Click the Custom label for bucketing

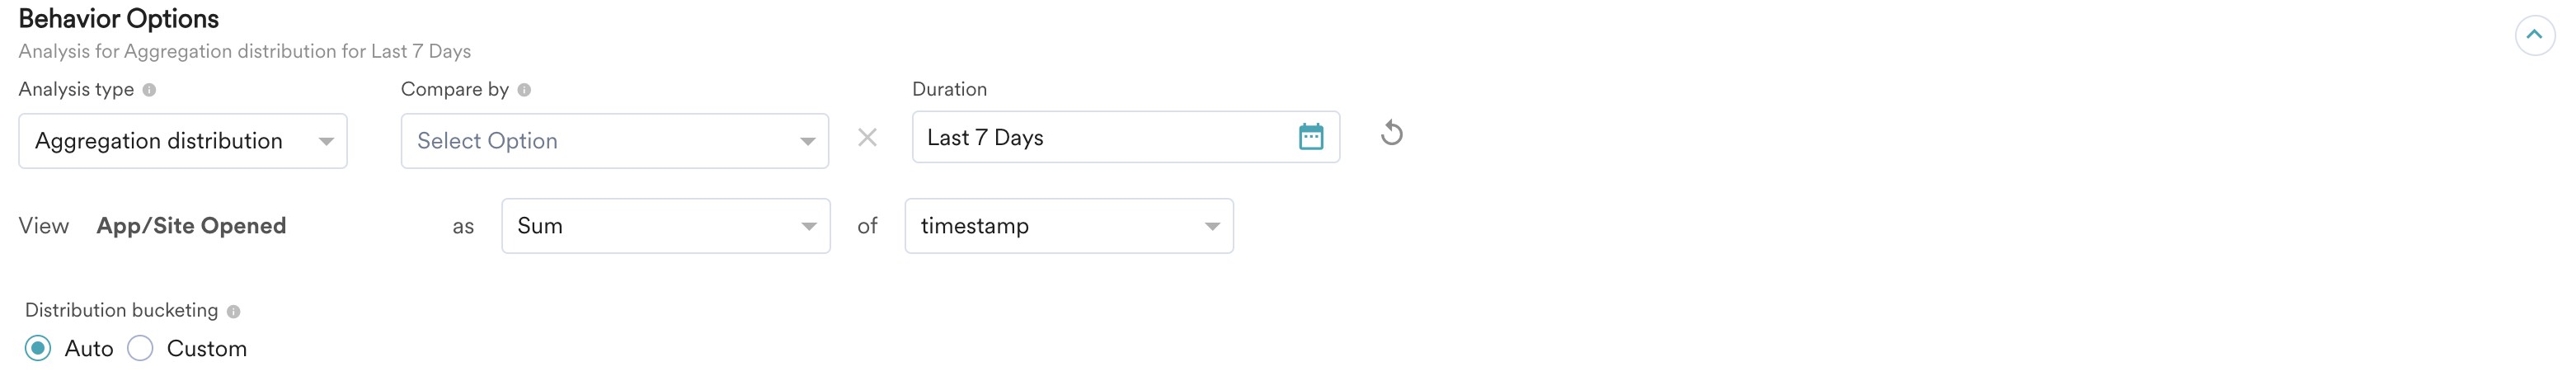coord(206,349)
